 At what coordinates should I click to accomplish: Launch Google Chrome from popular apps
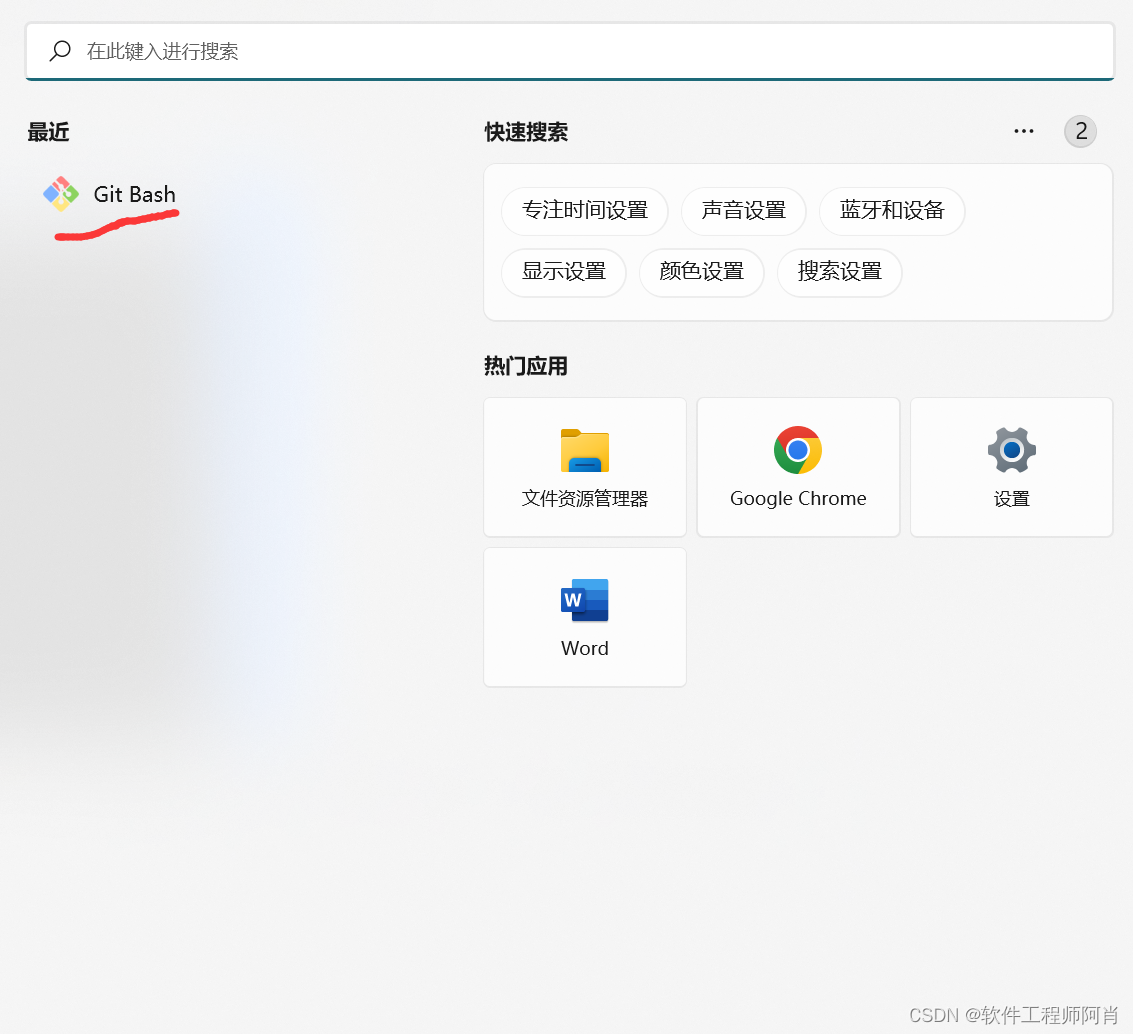pyautogui.click(x=797, y=467)
